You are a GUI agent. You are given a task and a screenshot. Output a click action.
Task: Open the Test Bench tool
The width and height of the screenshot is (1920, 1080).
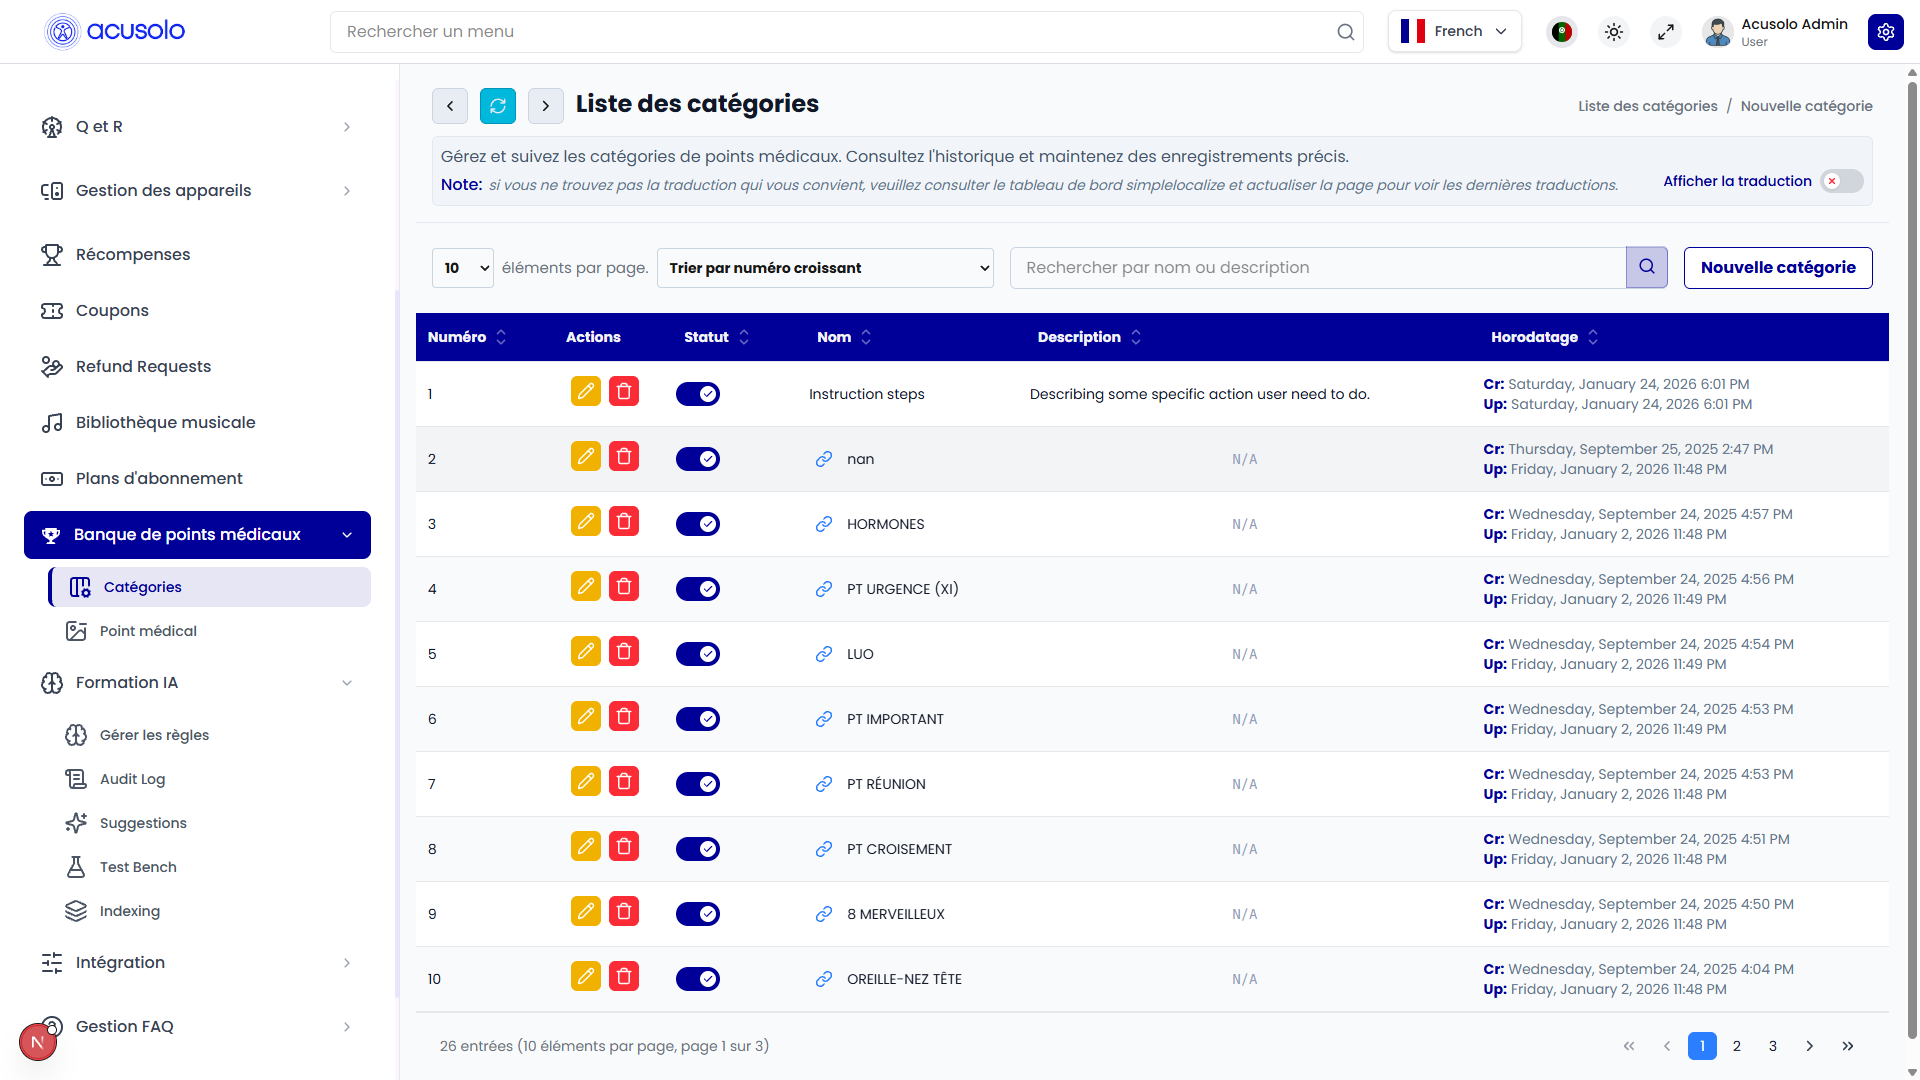click(x=137, y=867)
